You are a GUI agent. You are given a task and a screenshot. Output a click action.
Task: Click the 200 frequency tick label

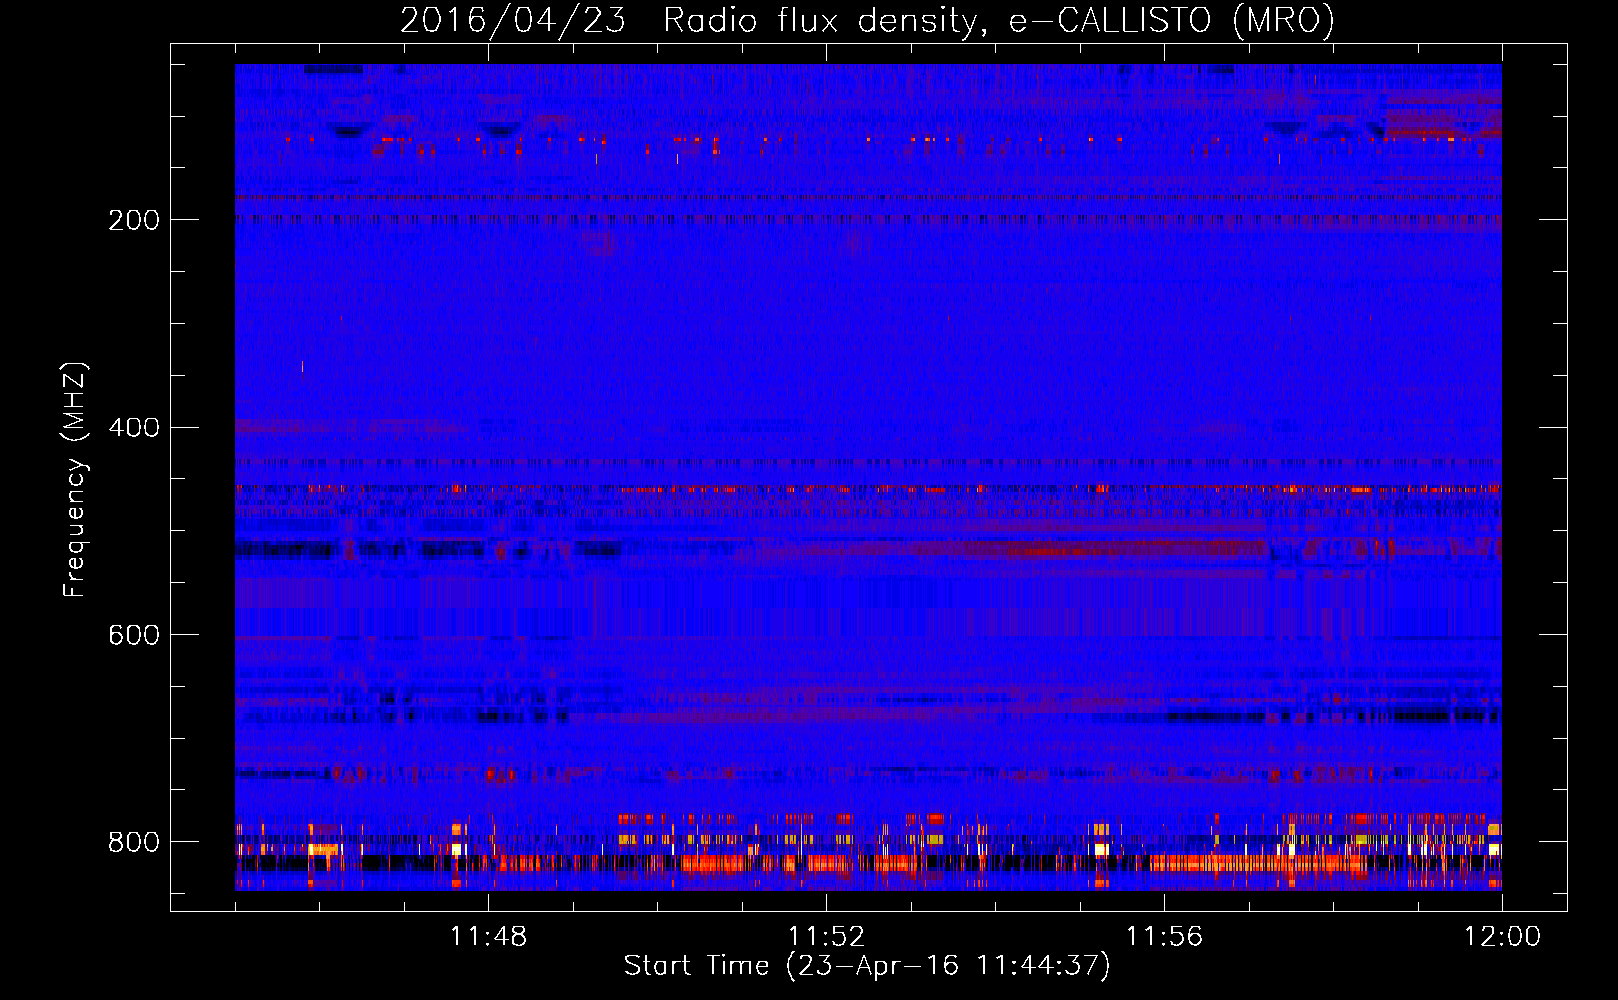coord(134,220)
